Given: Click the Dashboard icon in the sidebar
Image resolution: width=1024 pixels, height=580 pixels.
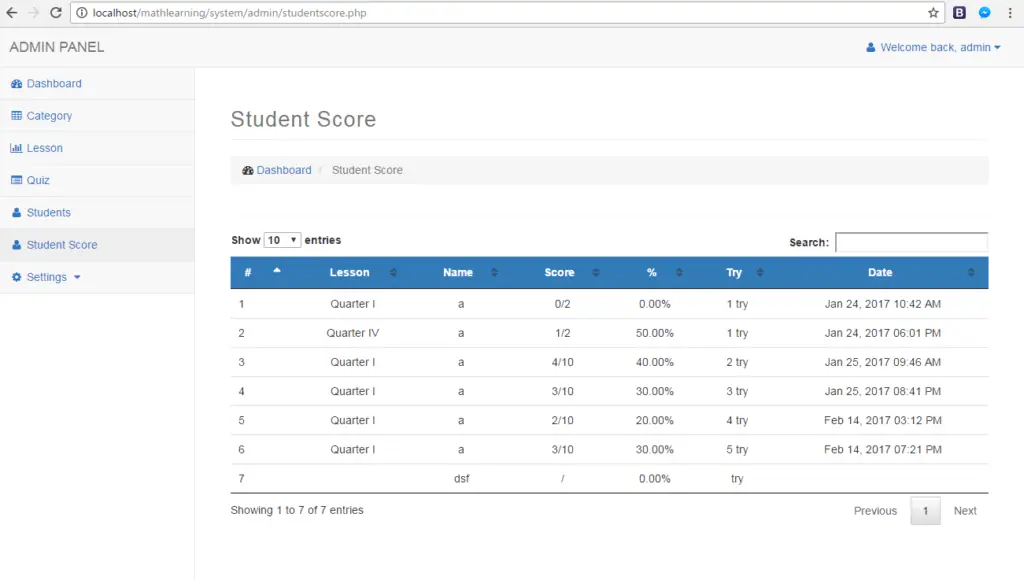Looking at the screenshot, I should point(17,84).
